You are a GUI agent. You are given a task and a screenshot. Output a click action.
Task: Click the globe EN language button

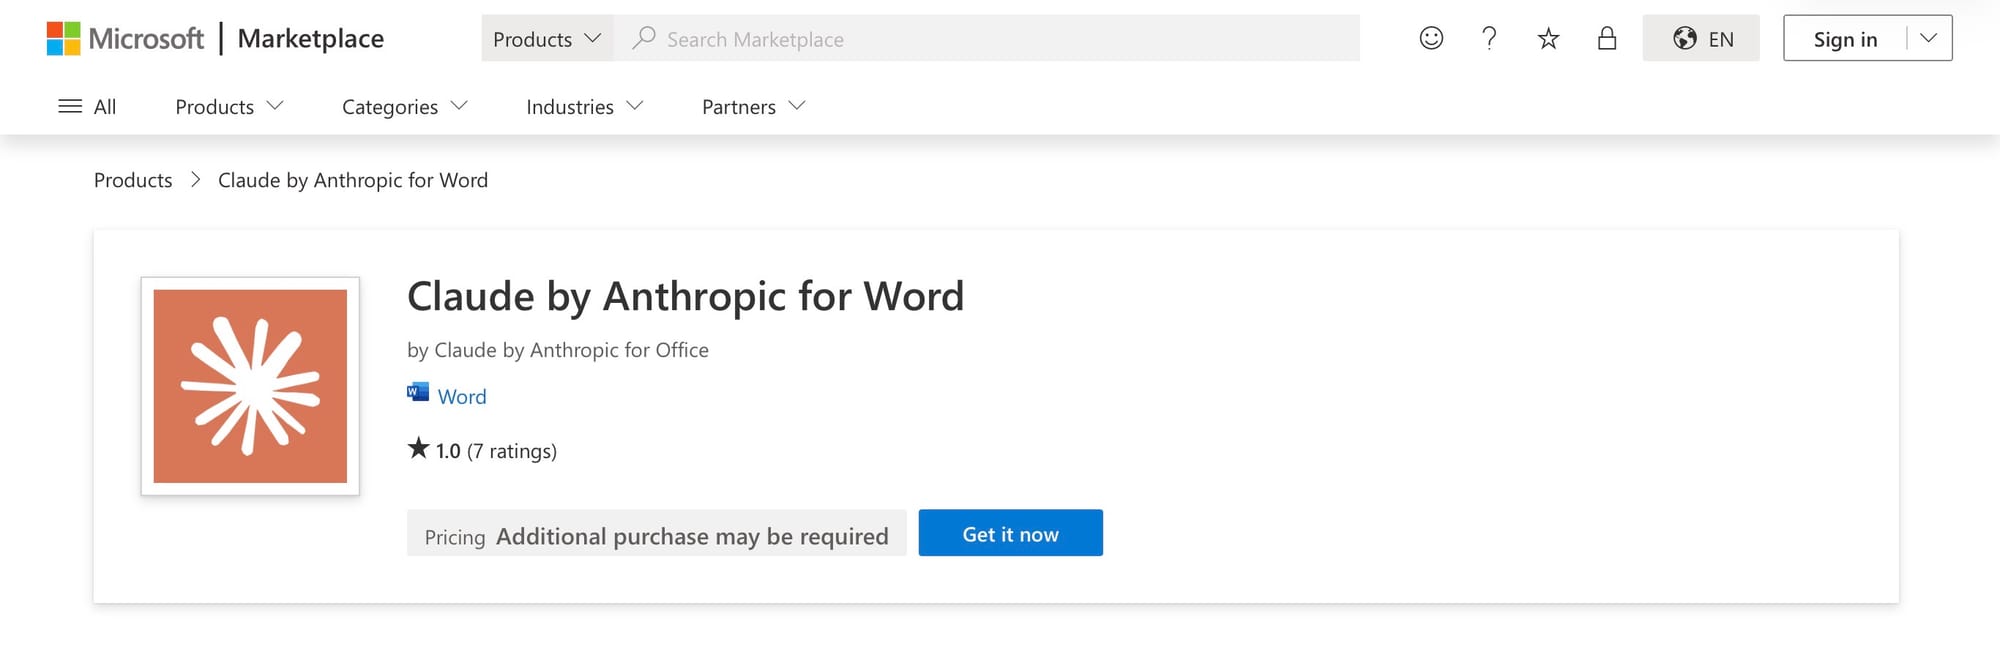[x=1701, y=38]
